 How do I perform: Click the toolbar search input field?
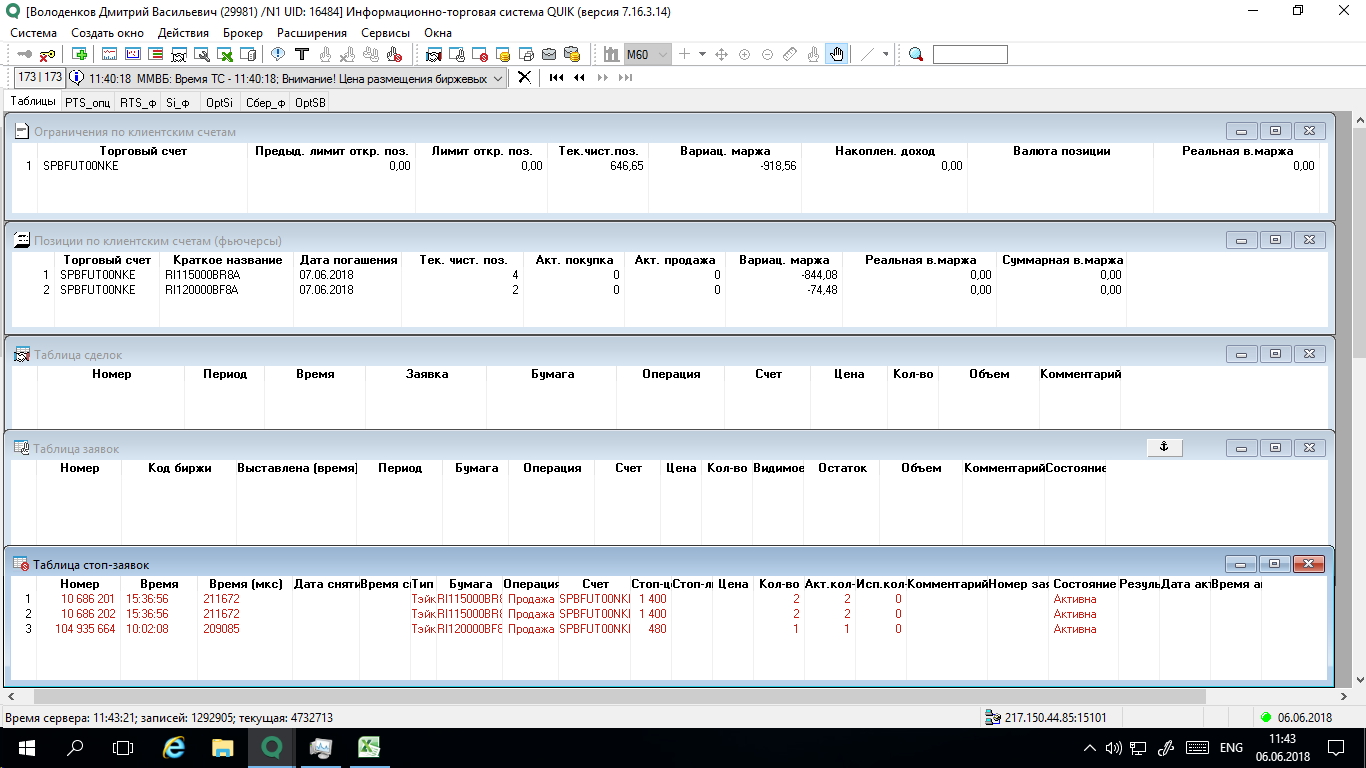coord(969,54)
